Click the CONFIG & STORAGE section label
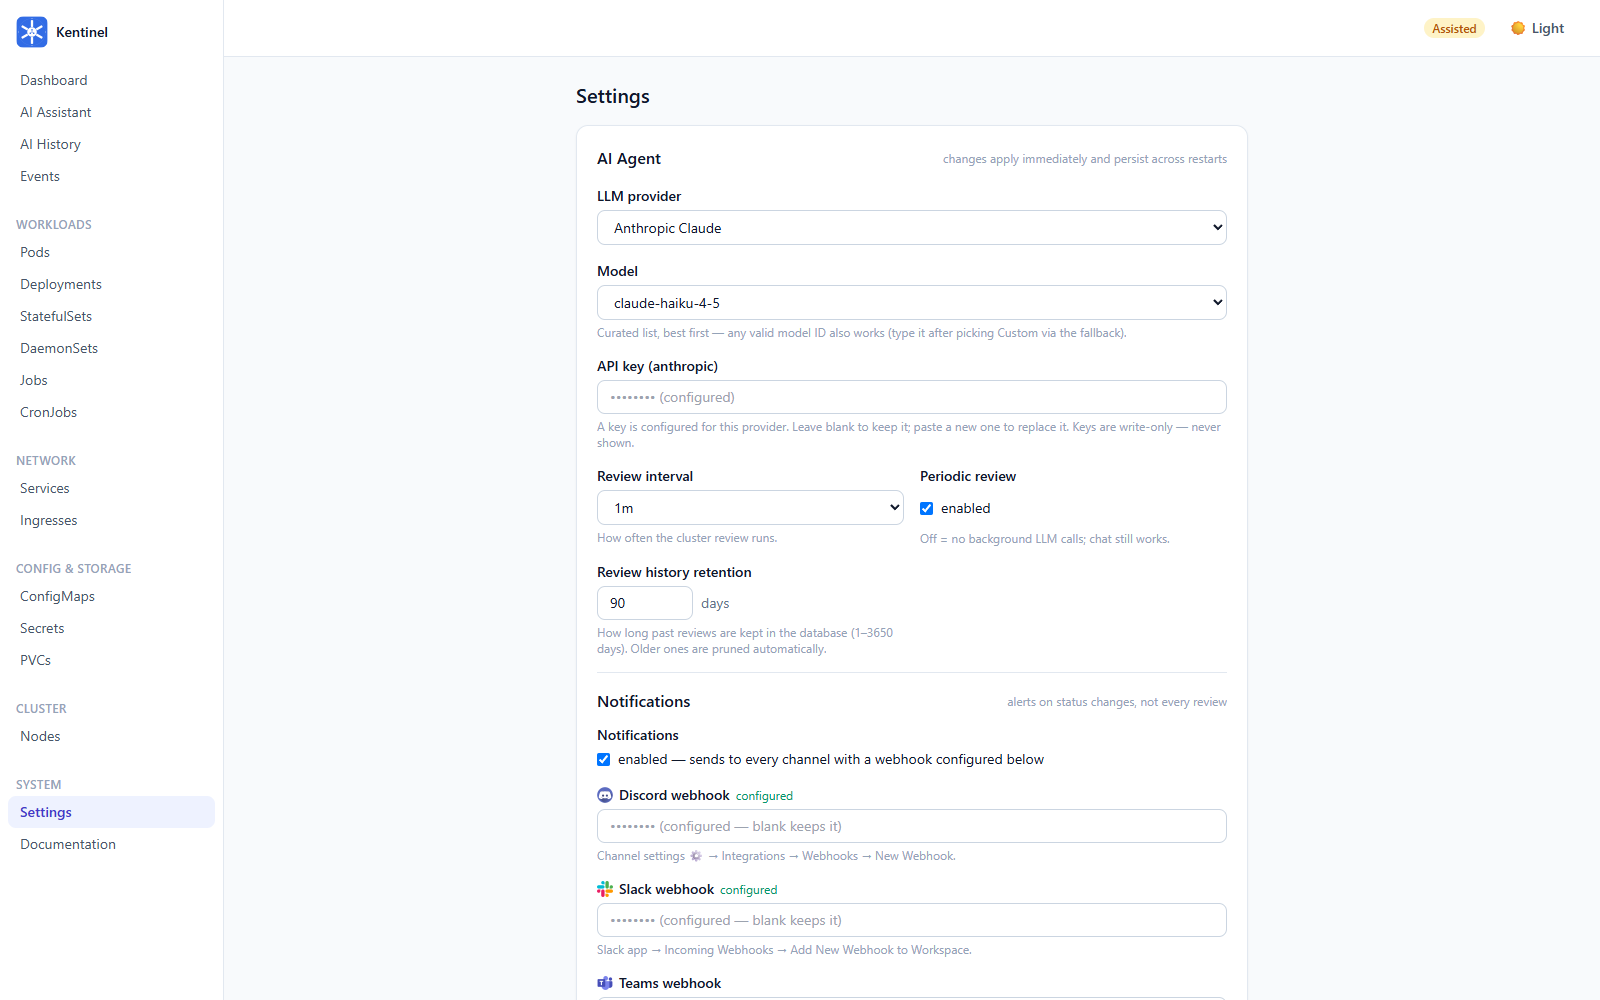The image size is (1600, 1000). 74,569
